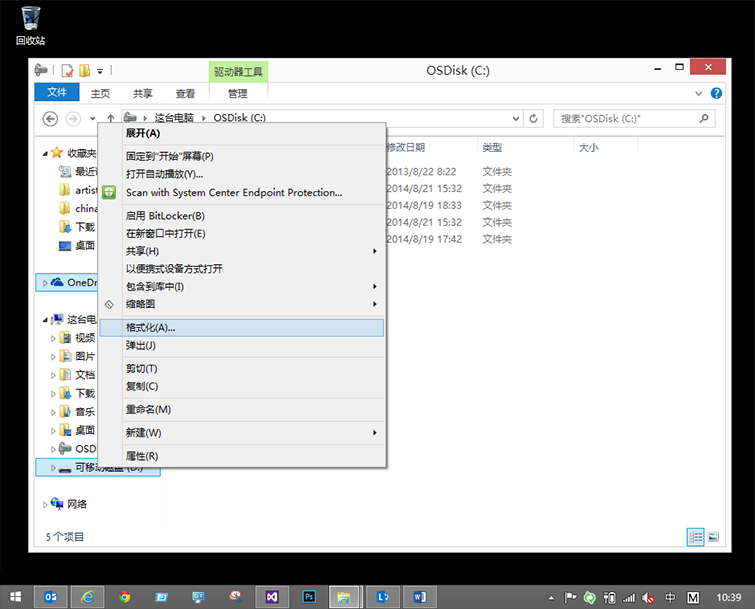The image size is (755, 609).
Task: Launch Internet Explorer from the taskbar
Action: click(87, 597)
